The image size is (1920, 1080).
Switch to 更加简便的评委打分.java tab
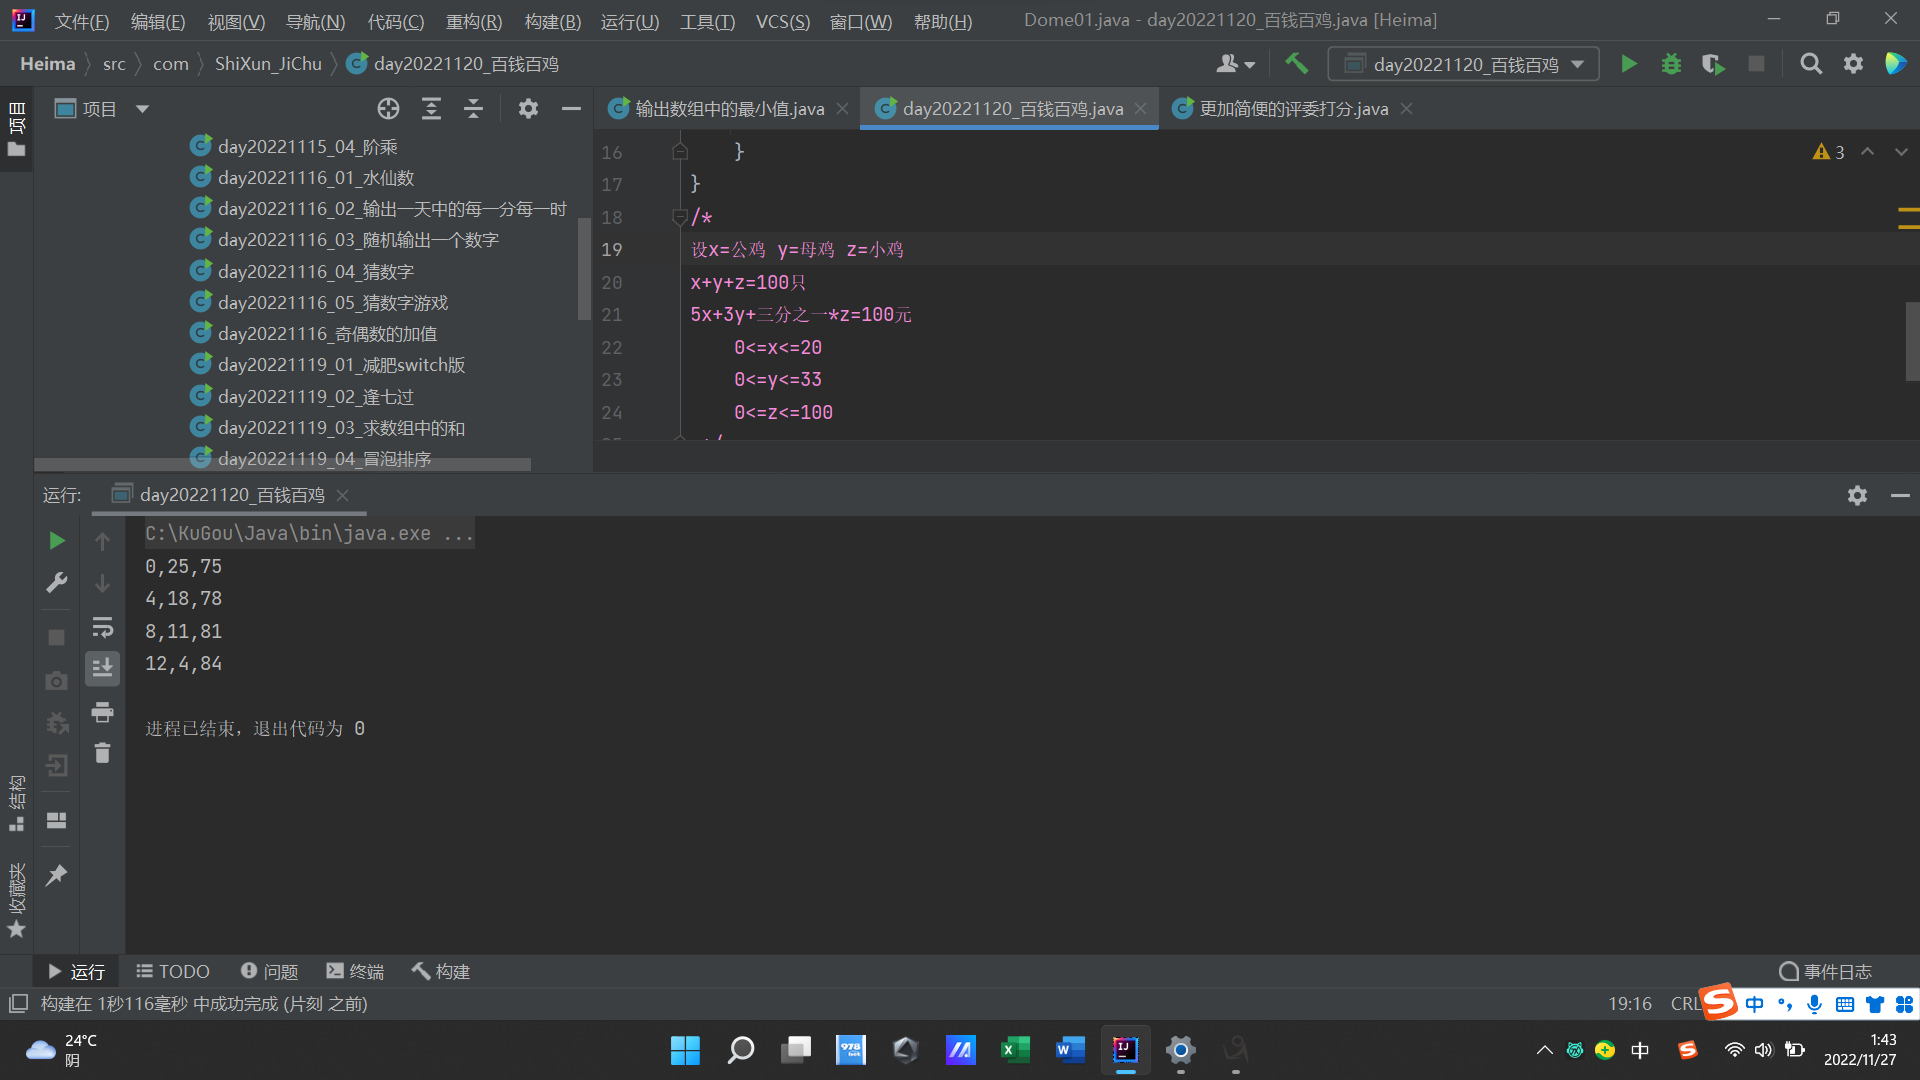tap(1292, 109)
